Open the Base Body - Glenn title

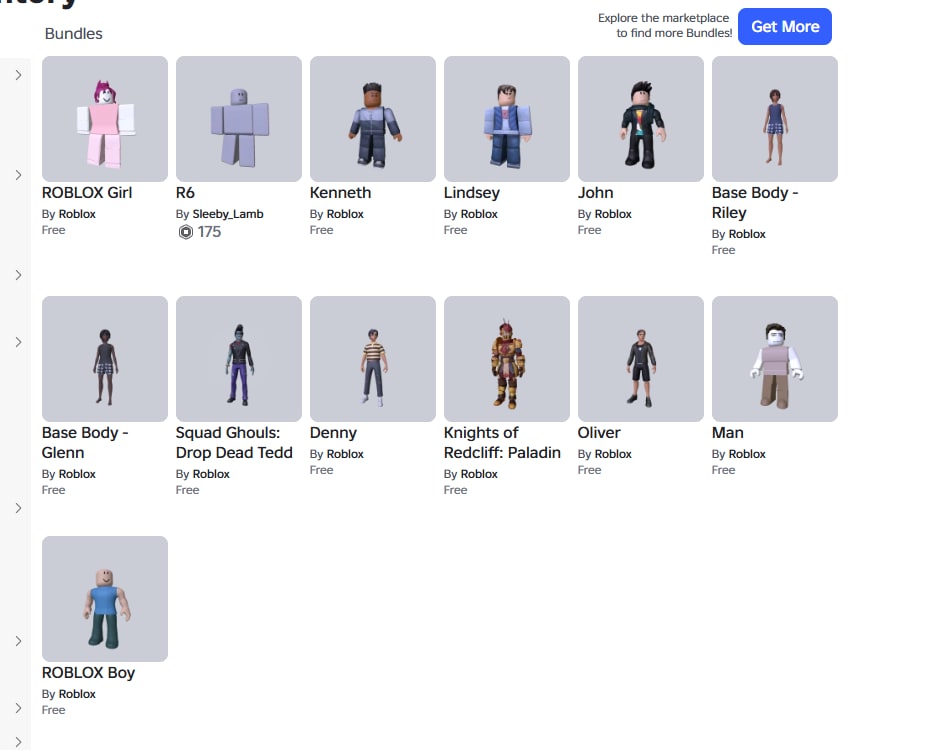85,443
